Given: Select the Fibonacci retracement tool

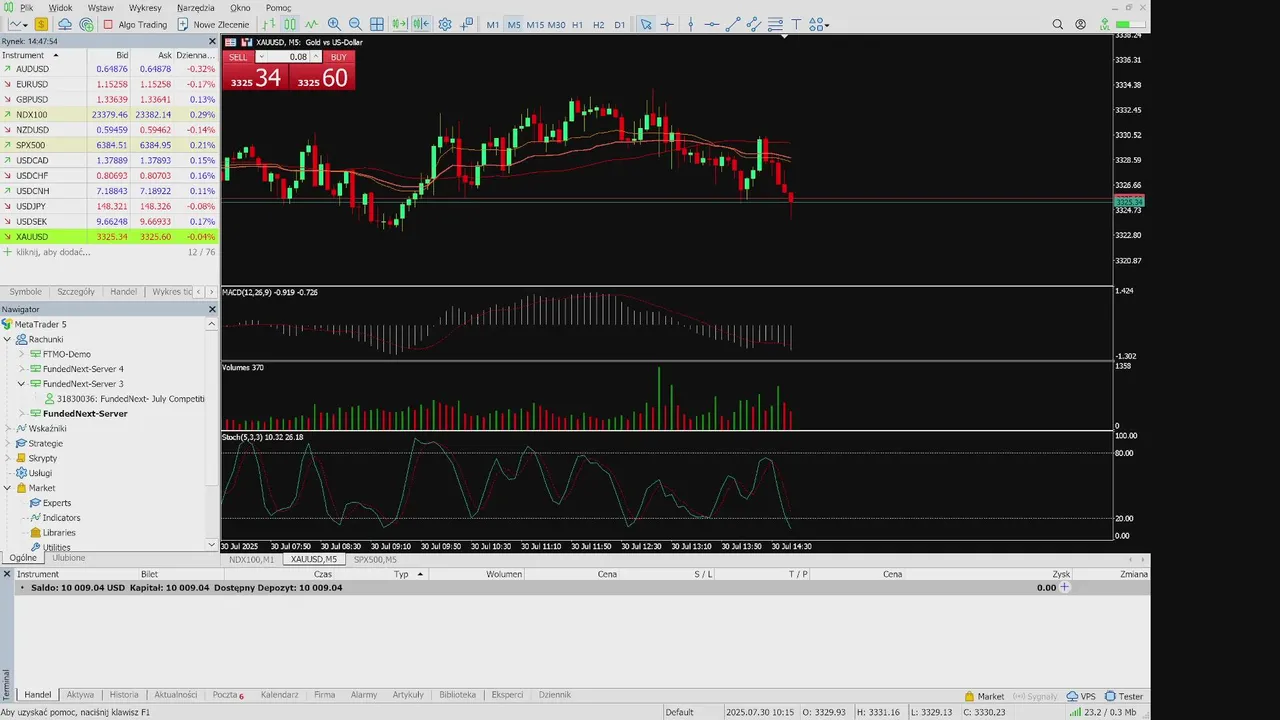Looking at the screenshot, I should point(776,24).
